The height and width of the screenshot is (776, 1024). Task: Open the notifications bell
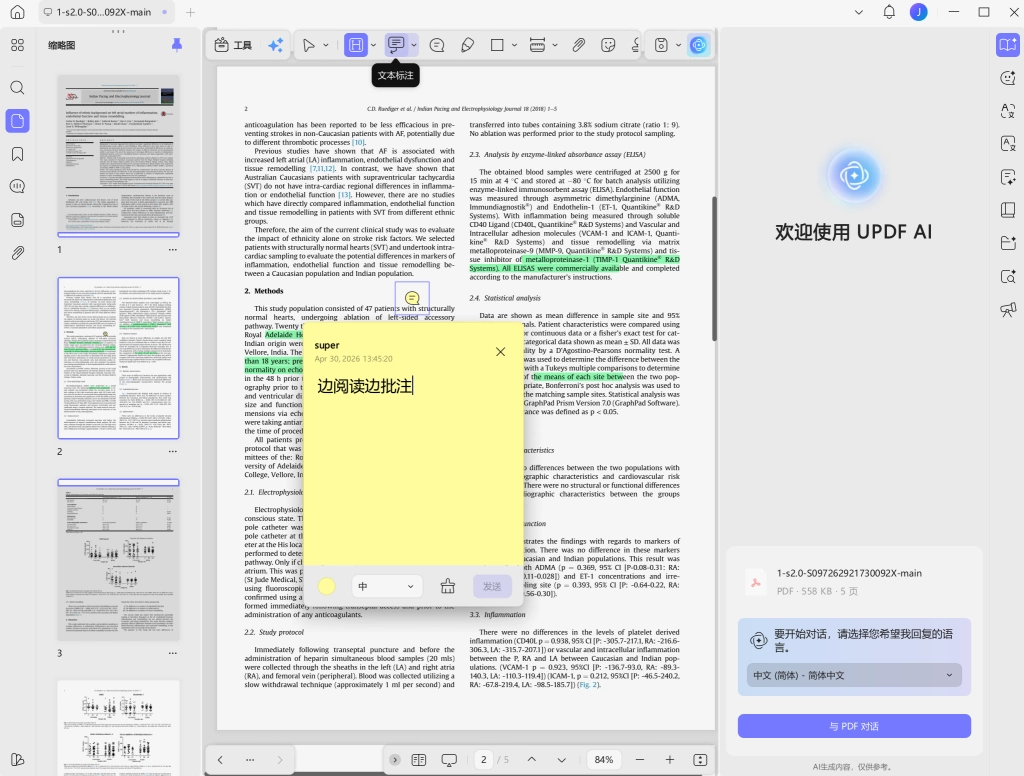[889, 12]
